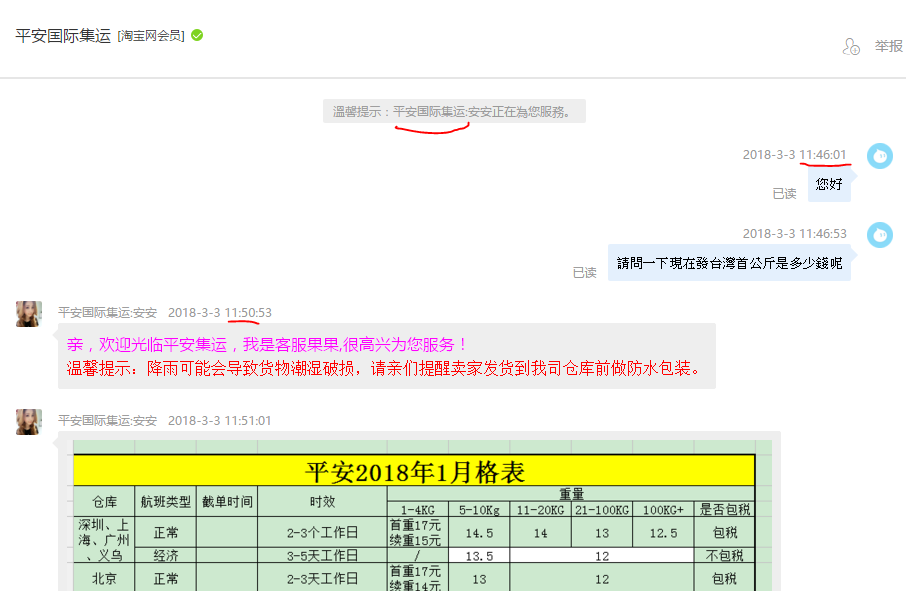Click the 2-3天工作日 delivery time cell
The height and width of the screenshot is (591, 906).
click(322, 578)
